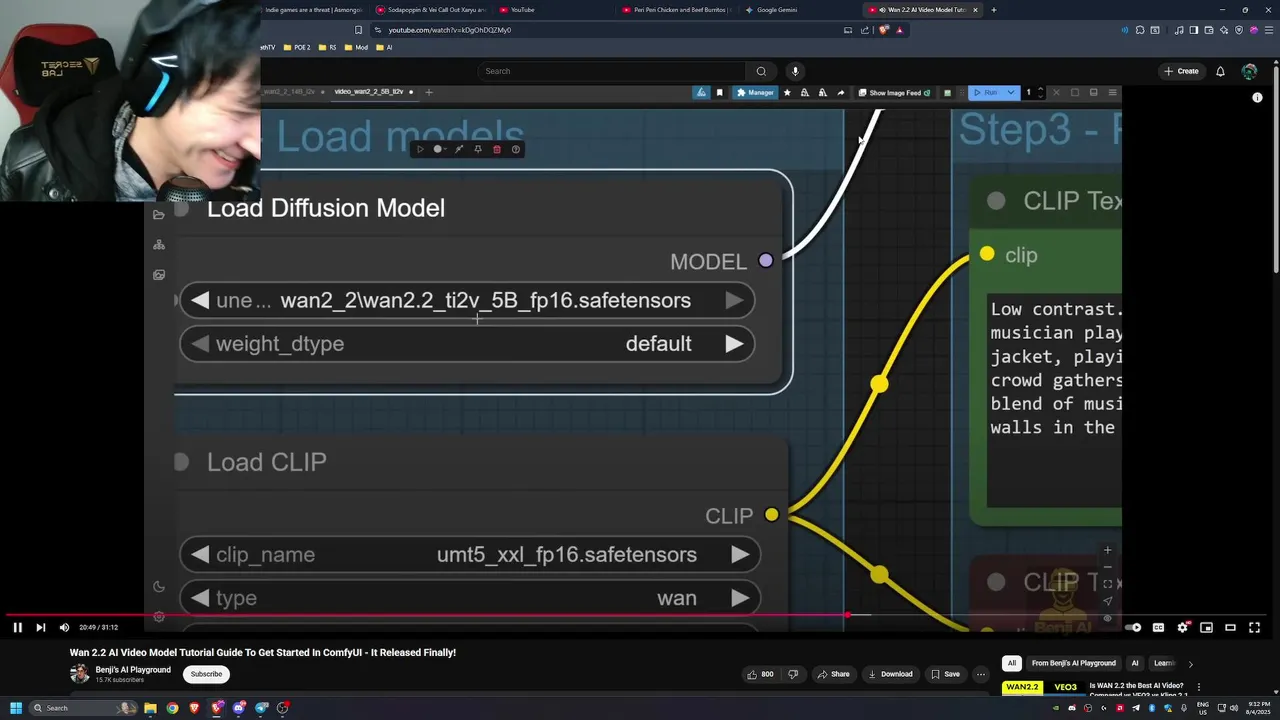Viewport: 1280px width, 720px height.
Task: Open a new browser tab
Action: click(993, 10)
